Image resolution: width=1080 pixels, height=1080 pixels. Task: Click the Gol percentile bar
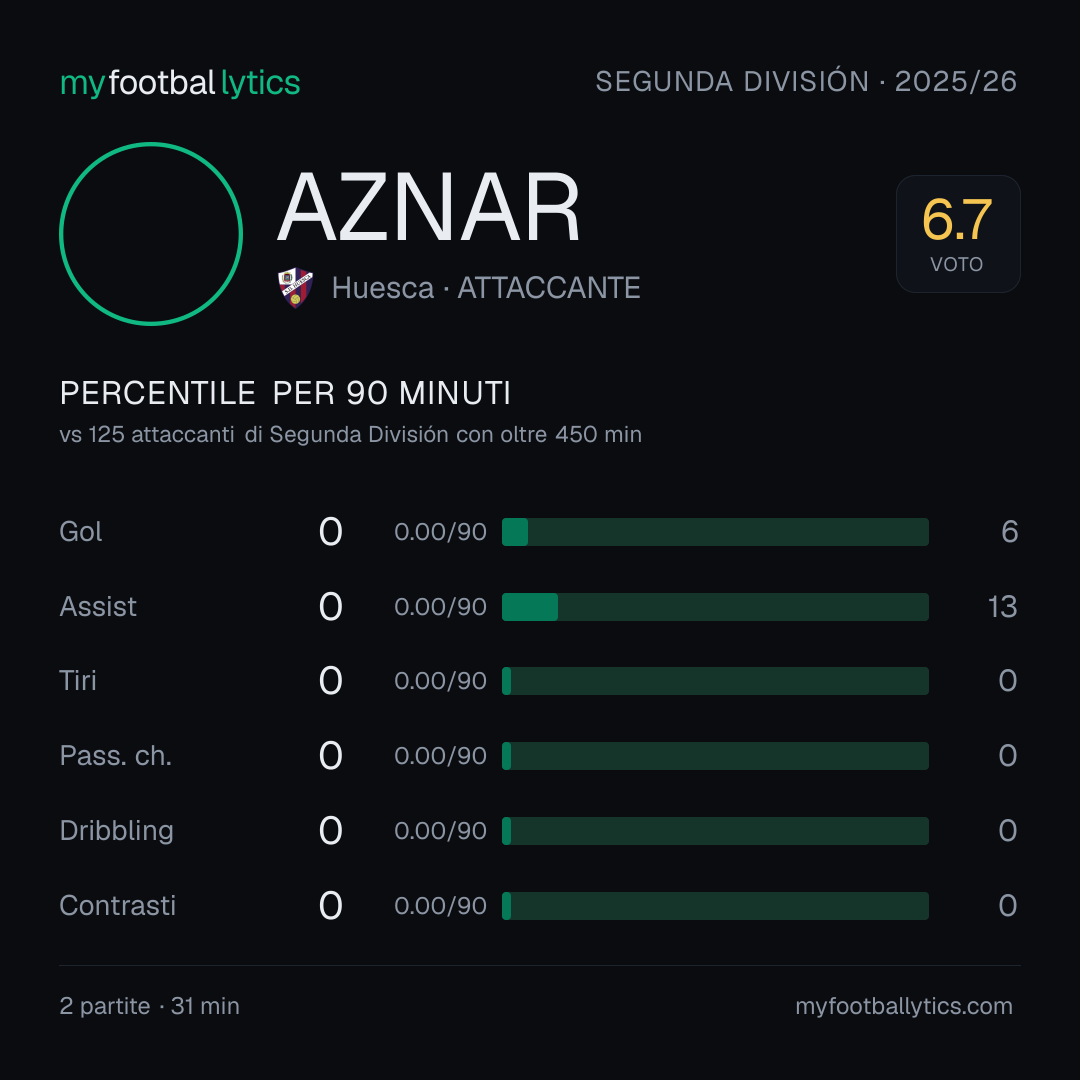pyautogui.click(x=715, y=532)
